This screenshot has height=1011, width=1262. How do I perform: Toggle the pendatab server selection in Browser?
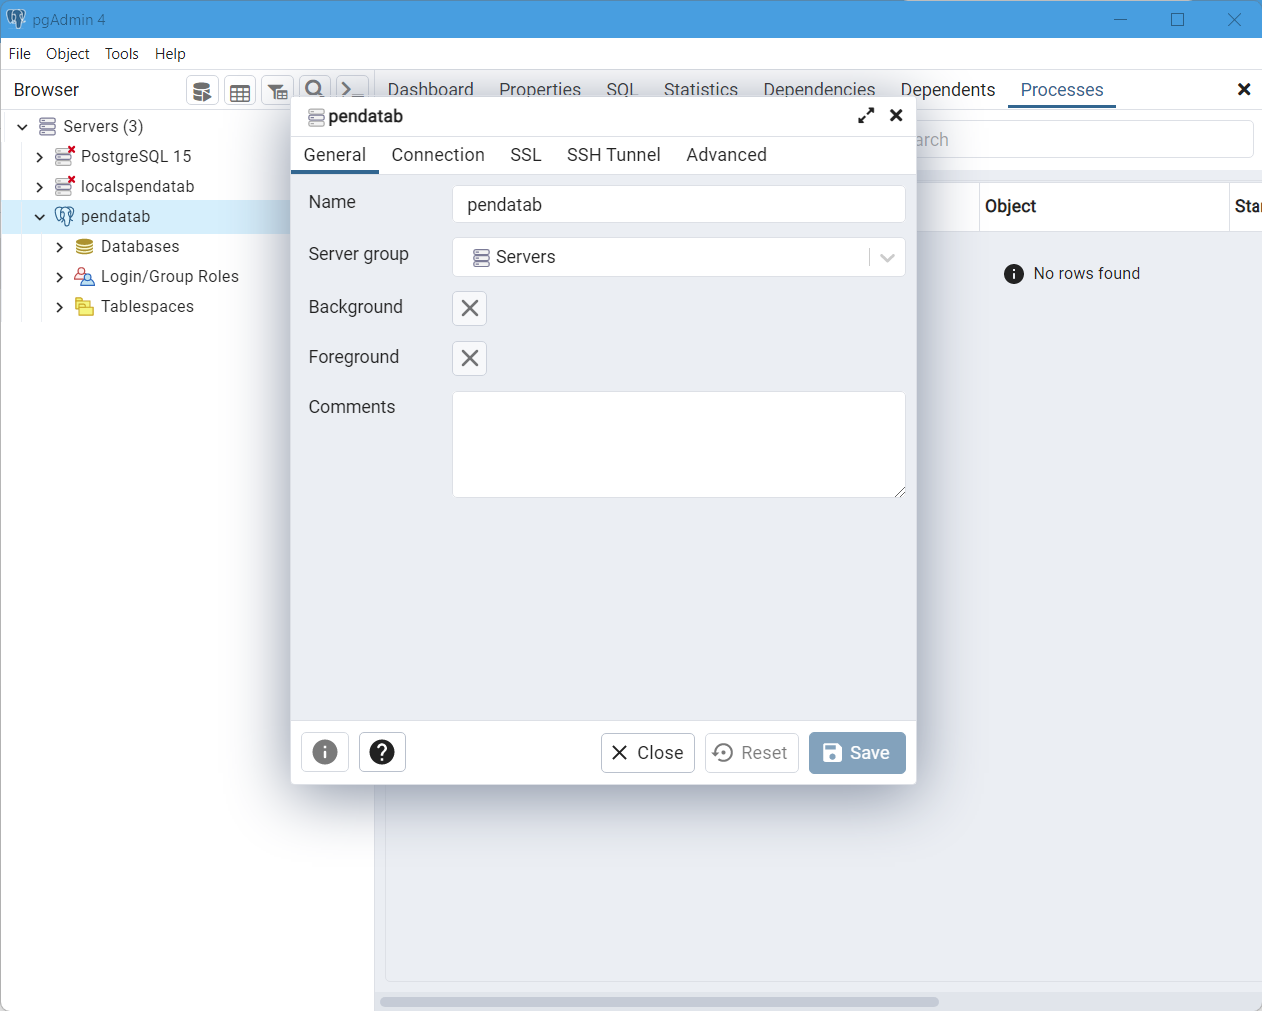pos(113,216)
